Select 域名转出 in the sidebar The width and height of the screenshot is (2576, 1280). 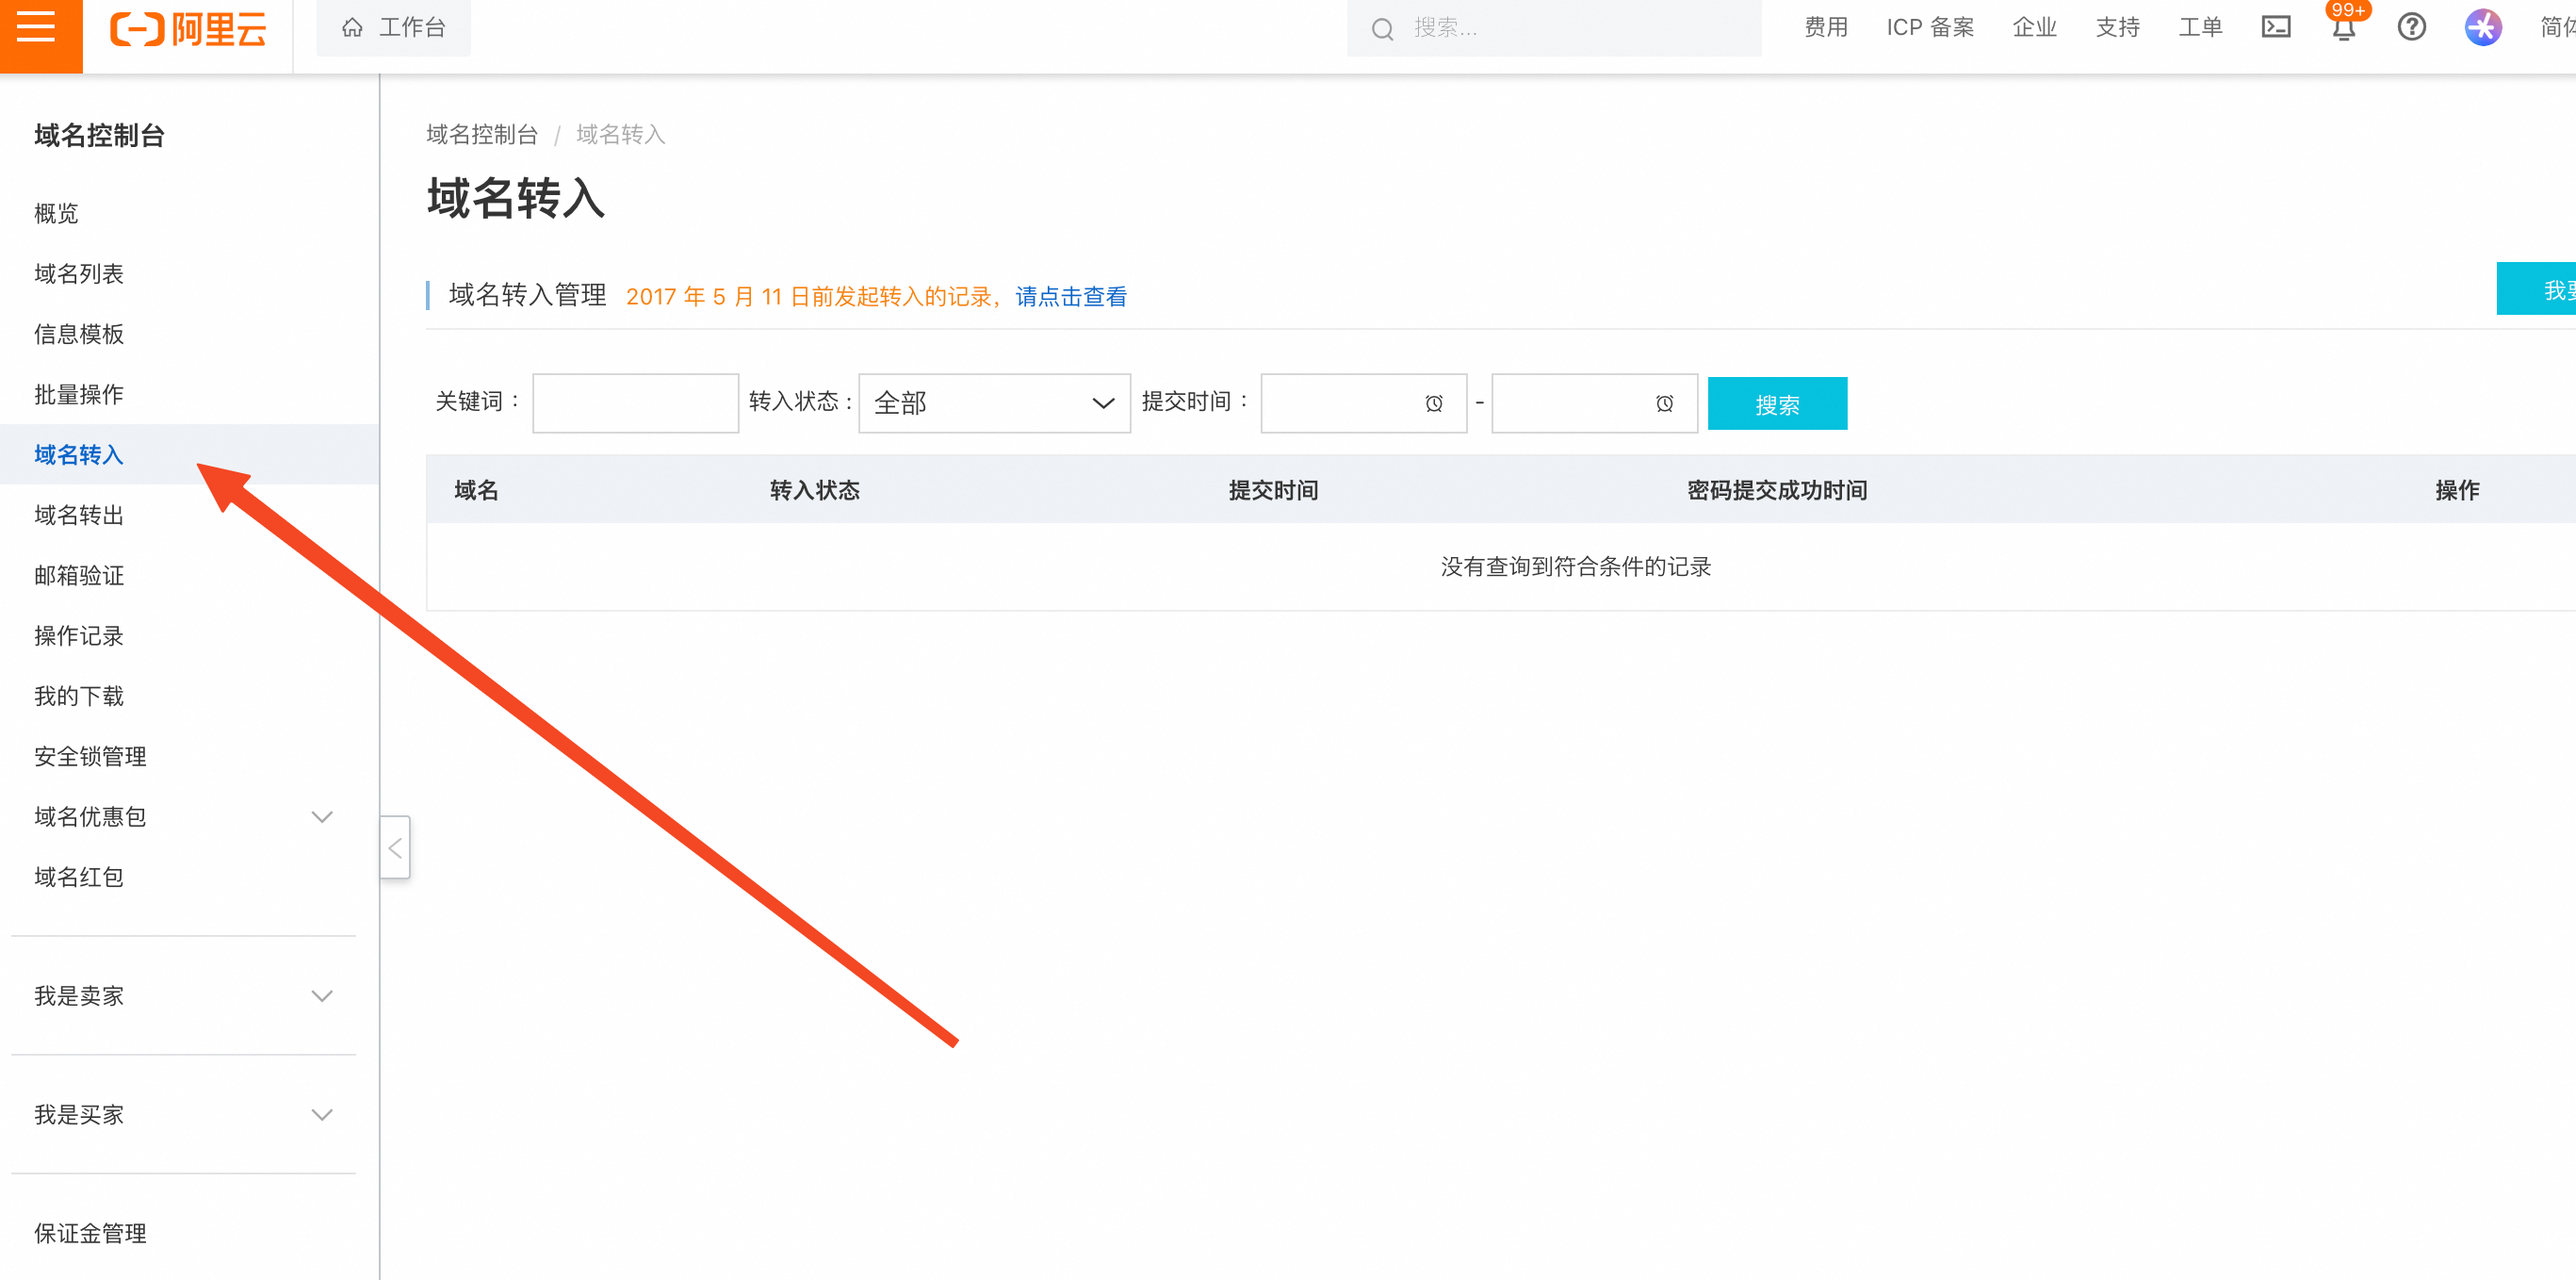coord(79,515)
